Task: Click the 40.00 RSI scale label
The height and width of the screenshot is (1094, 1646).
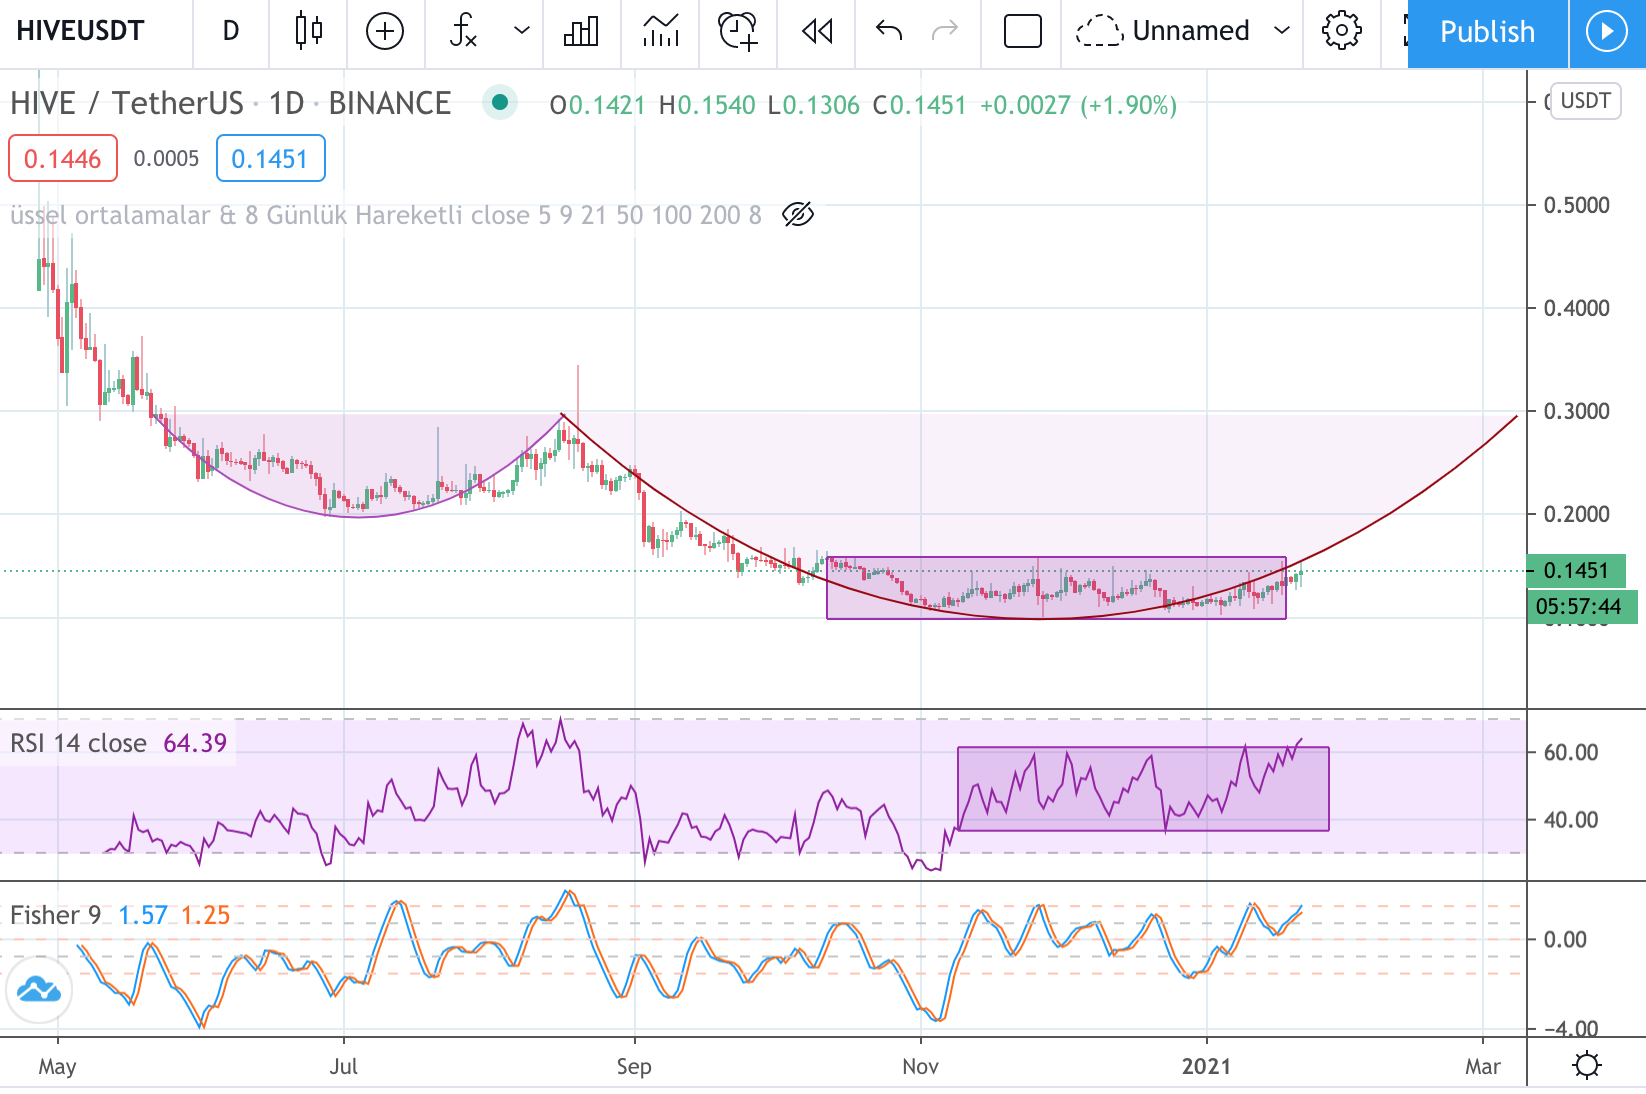Action: (x=1571, y=820)
